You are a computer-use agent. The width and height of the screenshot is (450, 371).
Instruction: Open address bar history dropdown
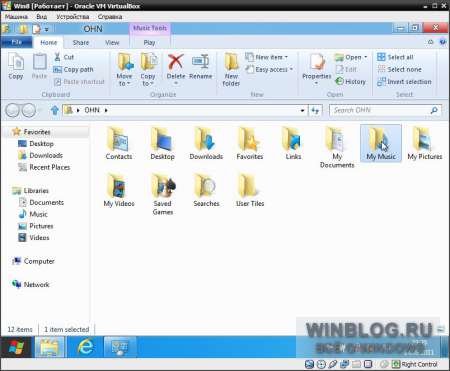tap(302, 110)
